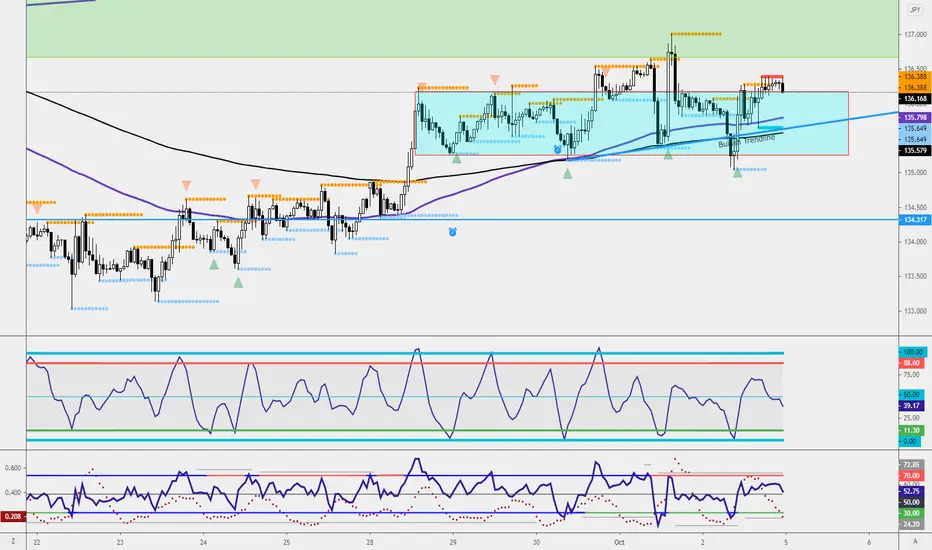The image size is (932, 550).
Task: Click the gray 72.85 RSI label
Action: 912,464
